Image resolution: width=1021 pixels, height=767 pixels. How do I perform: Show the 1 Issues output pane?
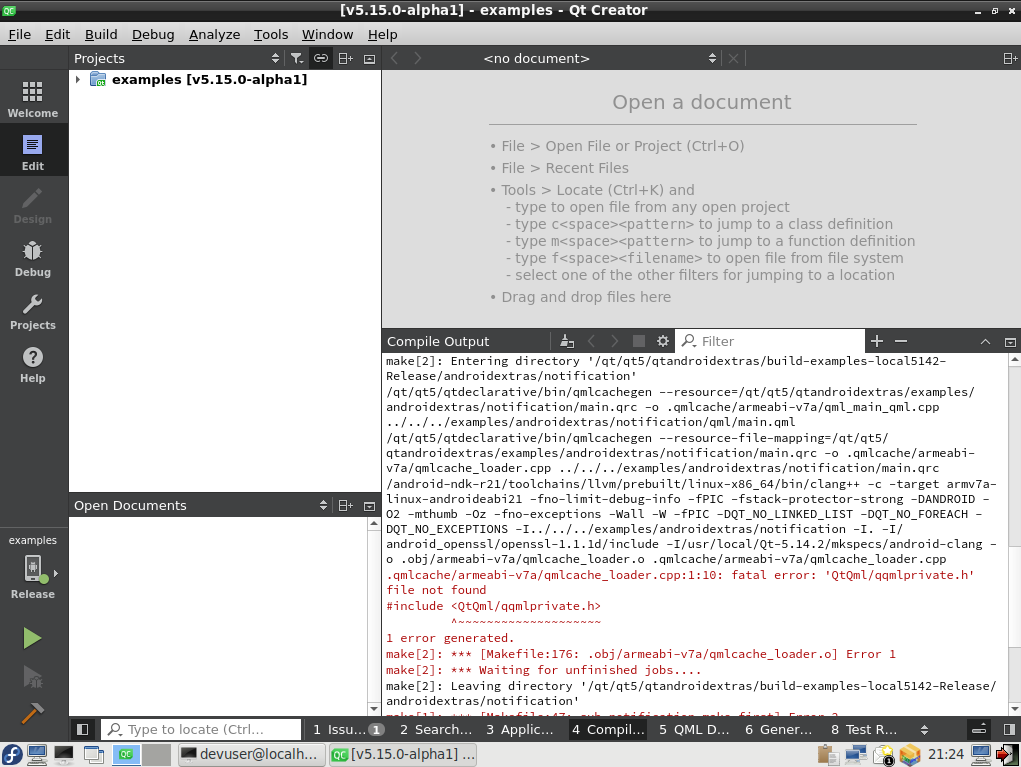click(348, 730)
